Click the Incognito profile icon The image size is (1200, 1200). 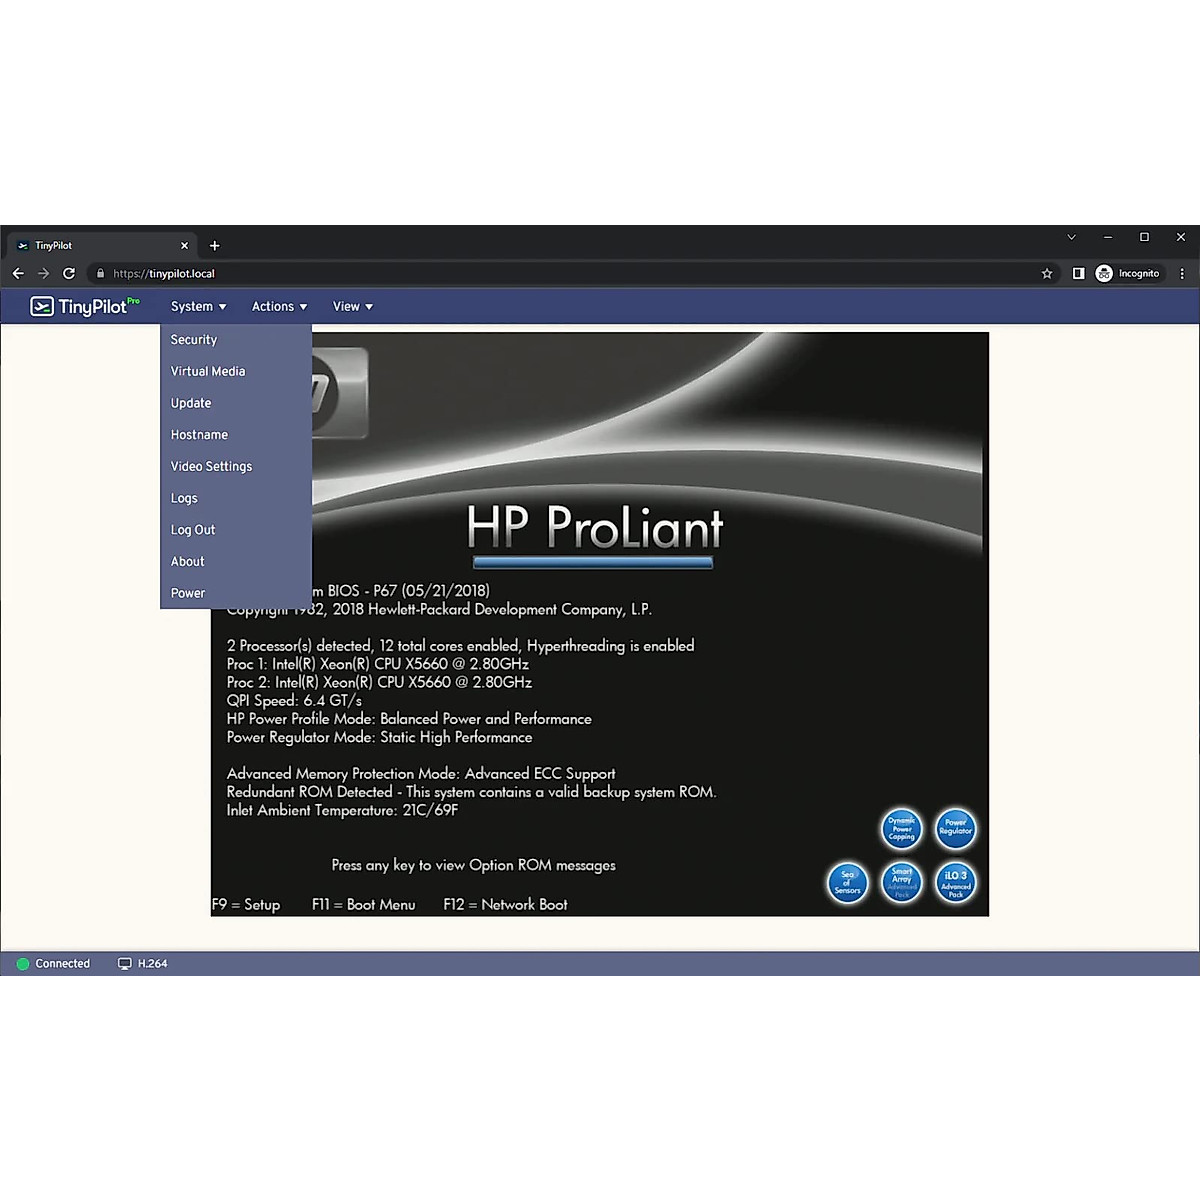click(1104, 272)
